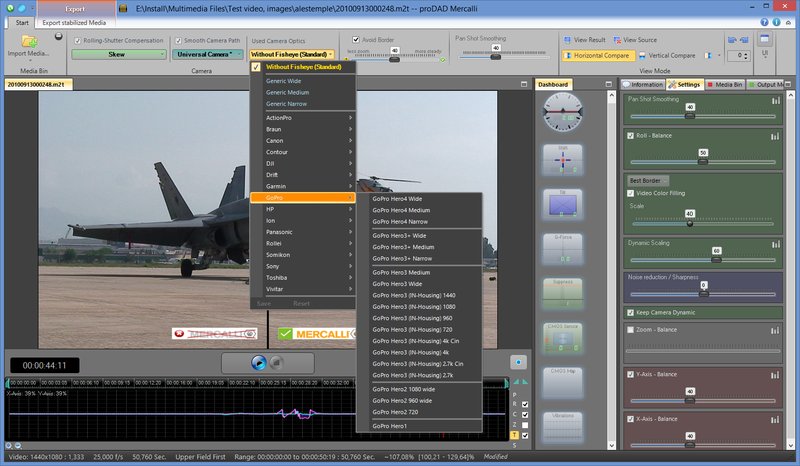Toggle X-Axis - Balance checkbox
Viewport: 800px width, 466px height.
click(631, 419)
